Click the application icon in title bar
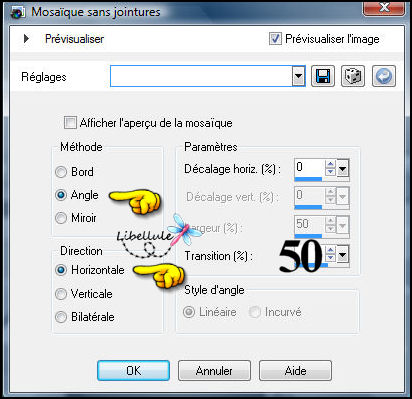This screenshot has width=412, height=399. 17,12
